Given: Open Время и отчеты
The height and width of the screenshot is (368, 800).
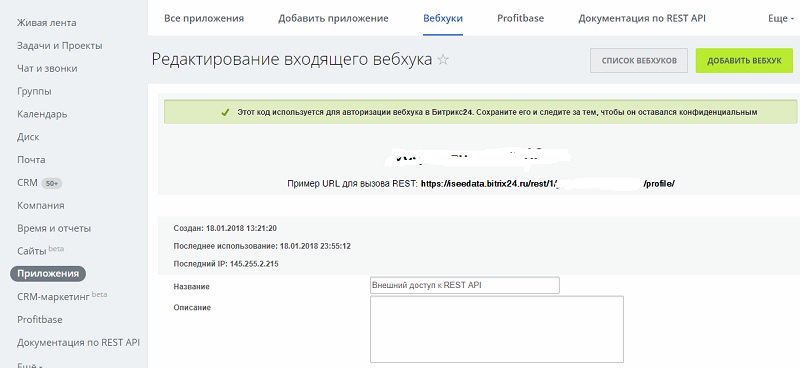Looking at the screenshot, I should (x=54, y=229).
